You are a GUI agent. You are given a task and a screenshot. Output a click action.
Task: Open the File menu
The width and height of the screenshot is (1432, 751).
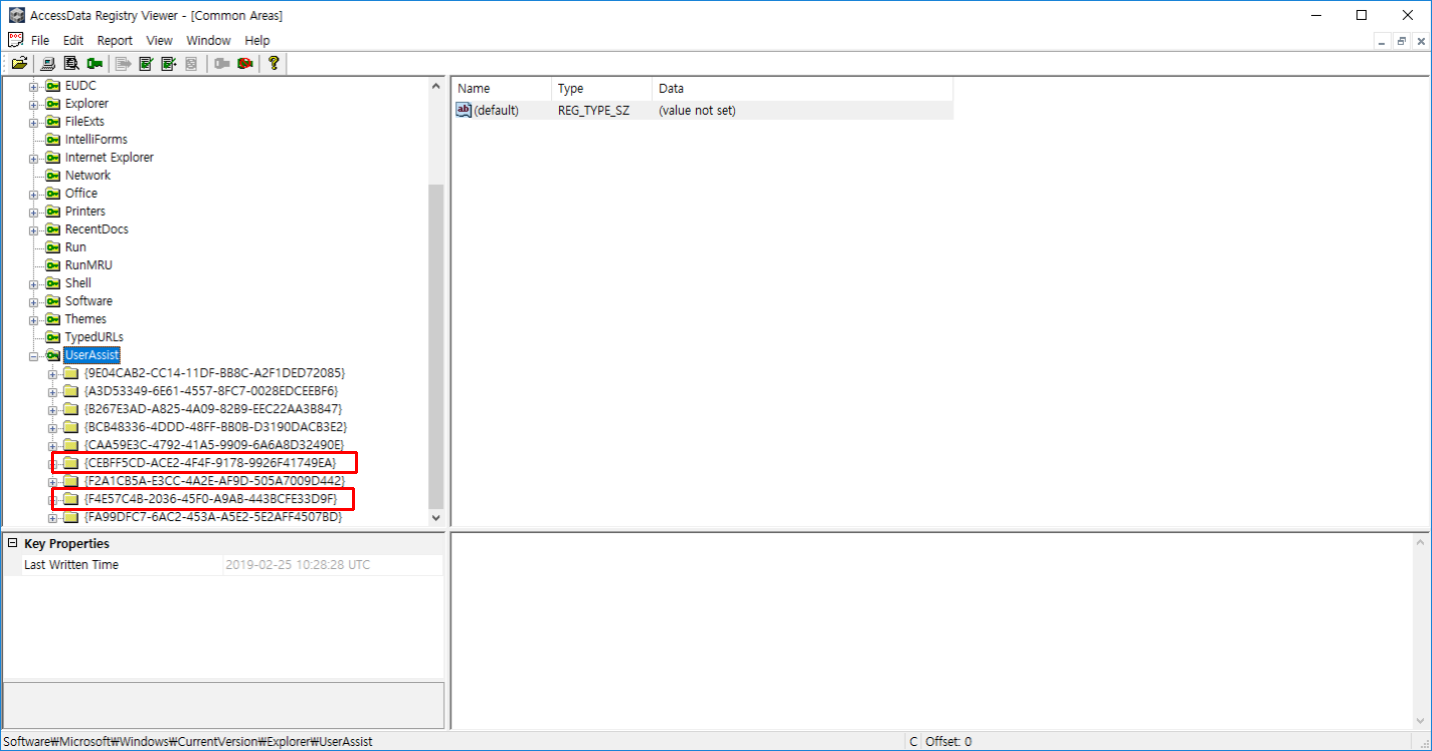coord(40,40)
